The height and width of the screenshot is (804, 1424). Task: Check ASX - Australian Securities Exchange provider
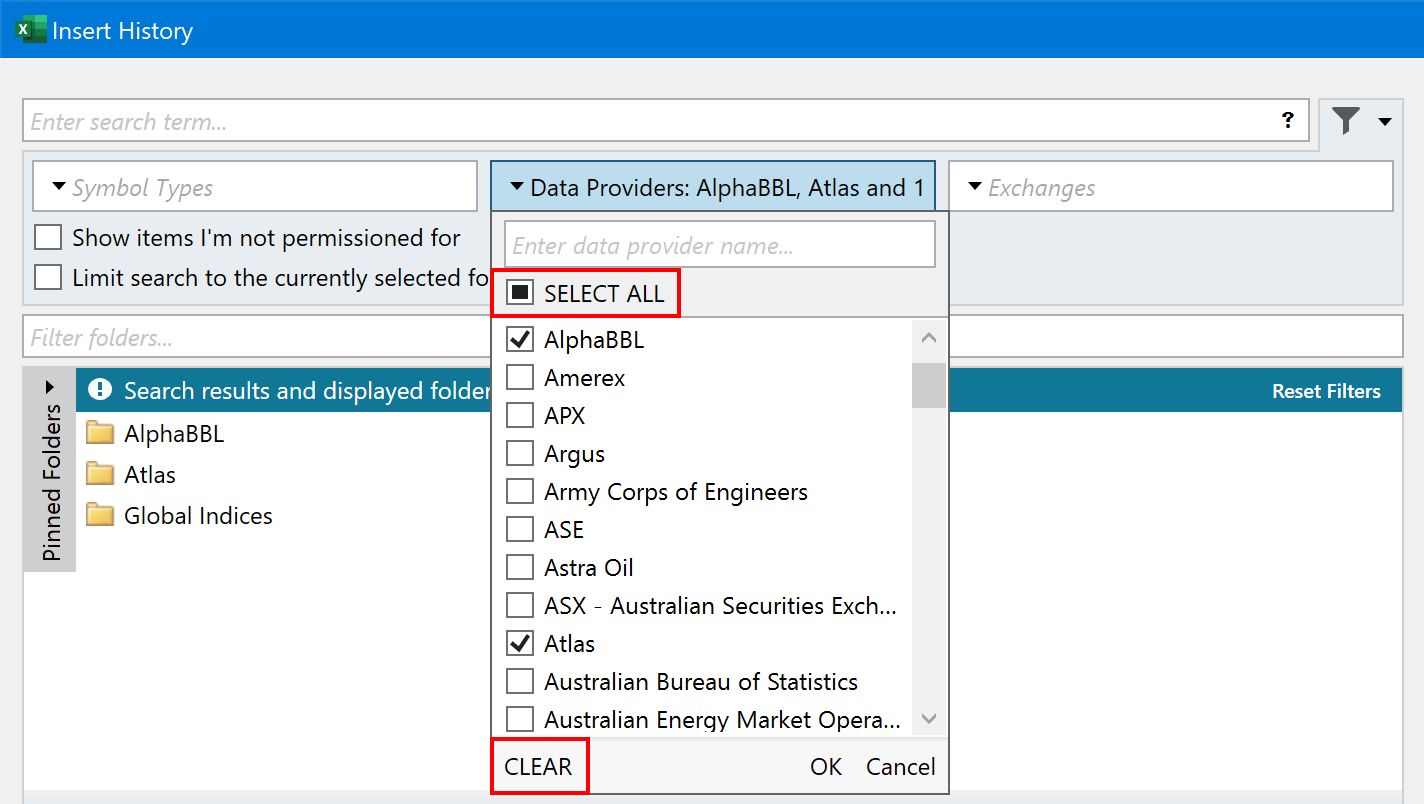[520, 606]
